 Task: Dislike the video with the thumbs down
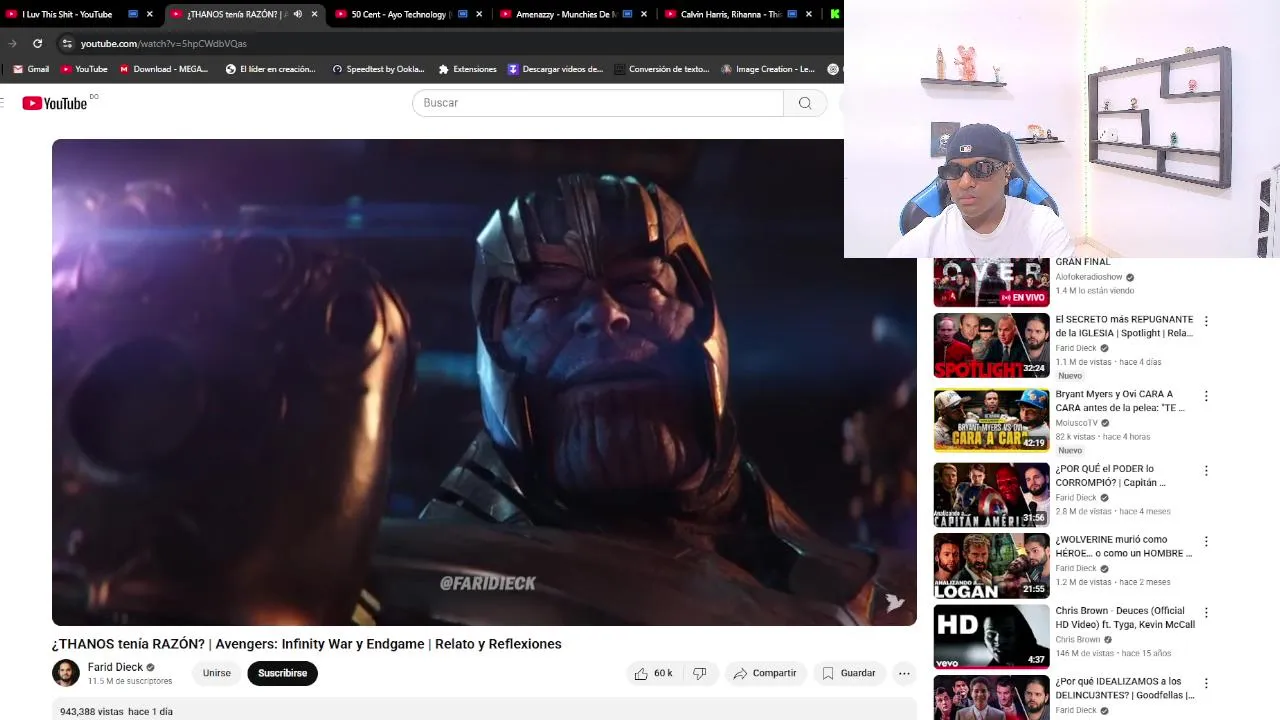[700, 673]
